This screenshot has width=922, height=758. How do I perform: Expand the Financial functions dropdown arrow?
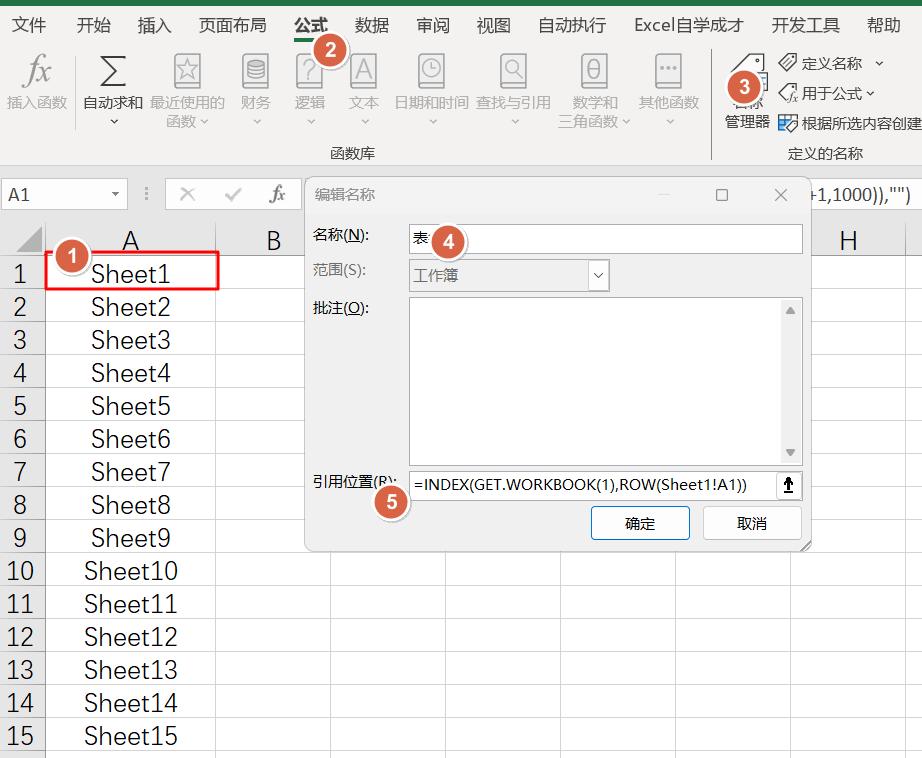257,122
